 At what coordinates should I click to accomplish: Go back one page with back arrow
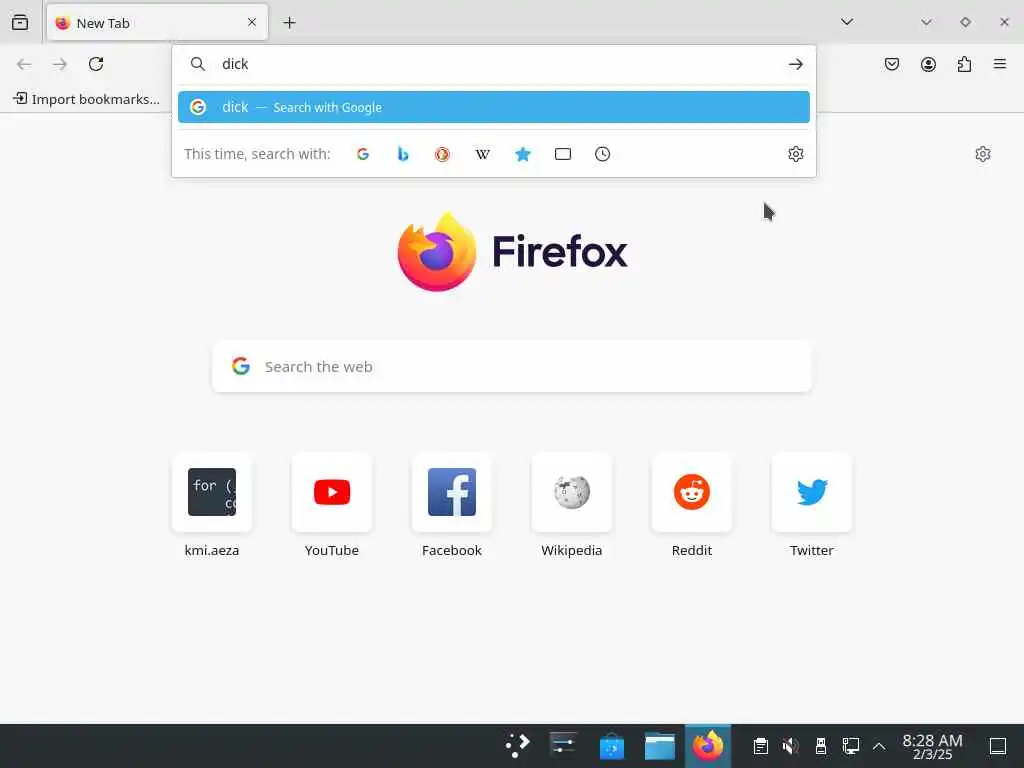pos(24,64)
